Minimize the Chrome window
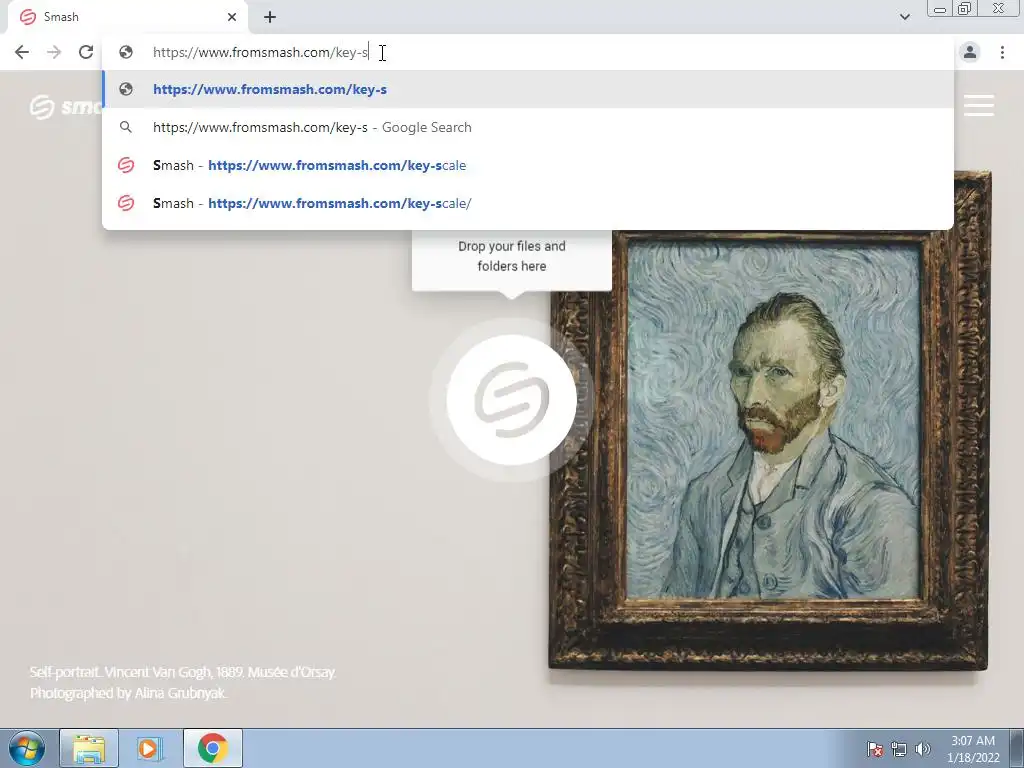The image size is (1024, 768). click(940, 9)
